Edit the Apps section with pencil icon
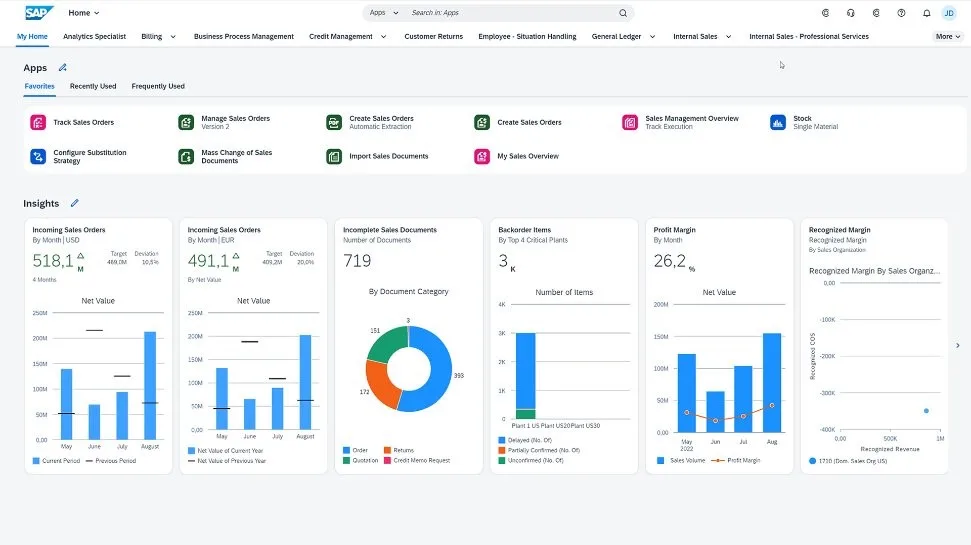 (63, 68)
